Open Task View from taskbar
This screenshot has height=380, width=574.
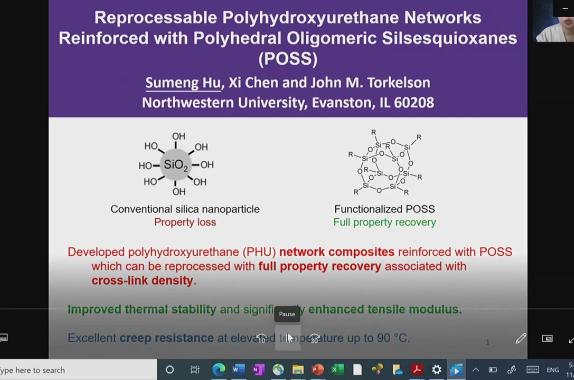click(x=194, y=370)
